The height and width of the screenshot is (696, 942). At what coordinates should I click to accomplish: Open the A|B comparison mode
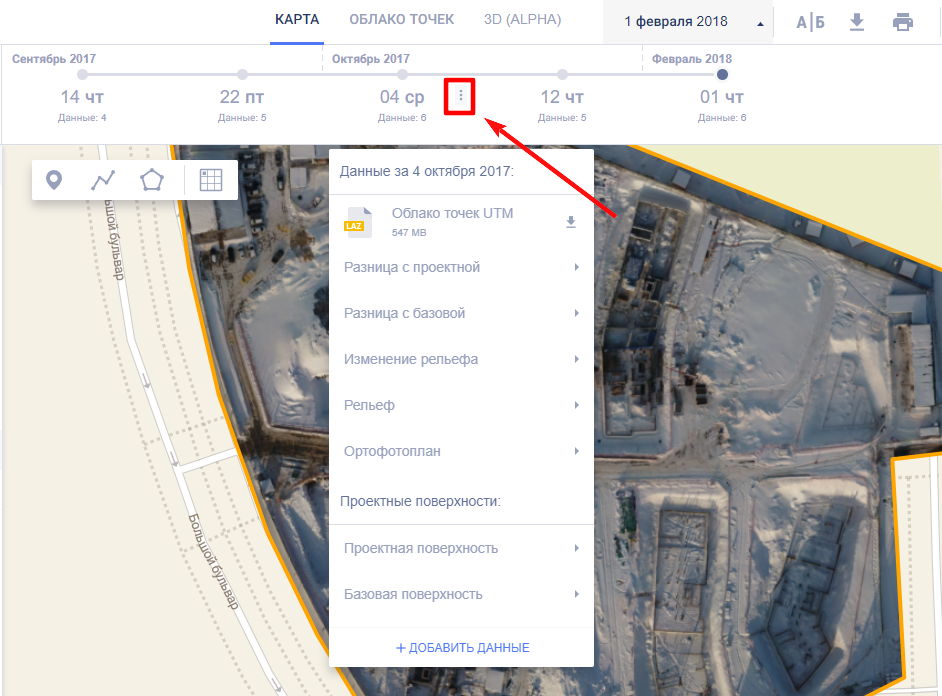(x=811, y=22)
